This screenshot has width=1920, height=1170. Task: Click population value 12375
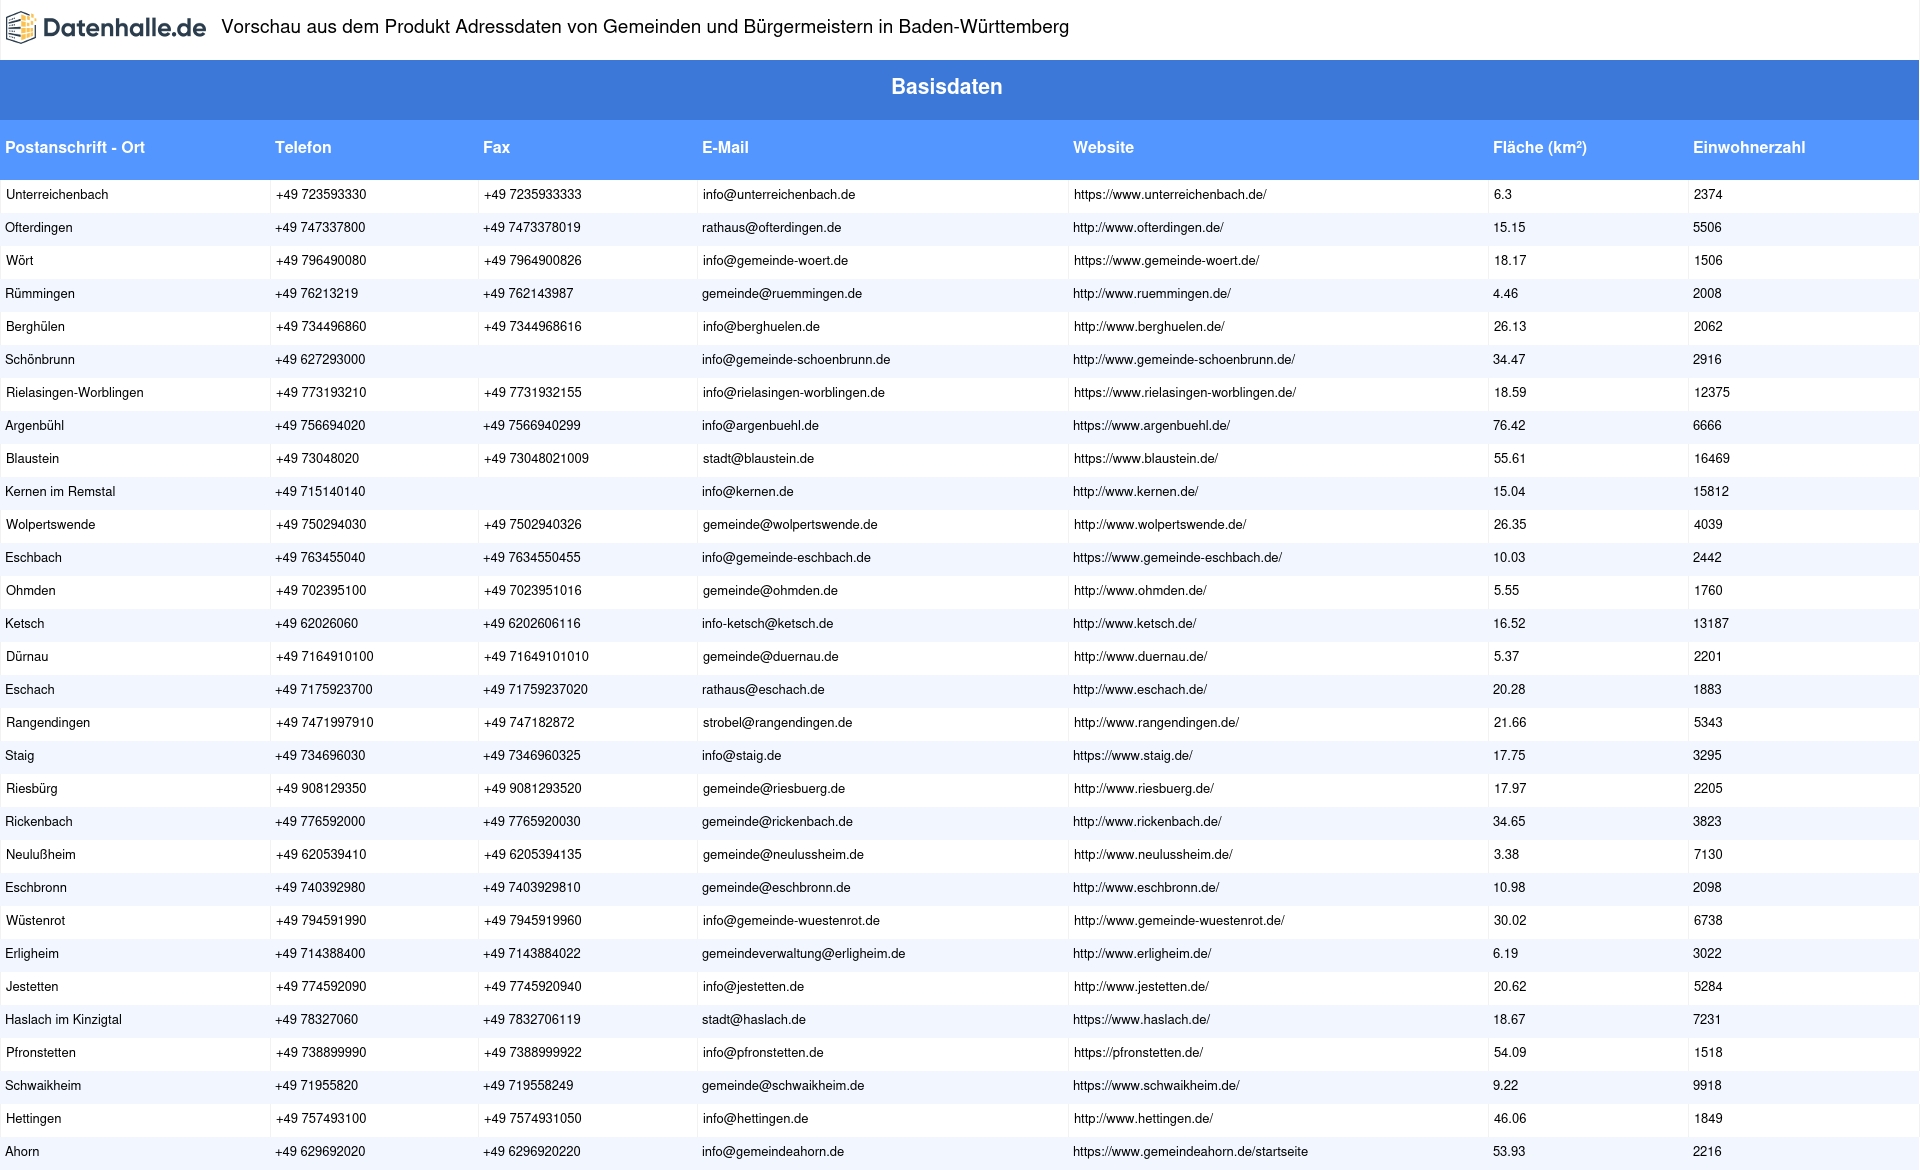click(x=1712, y=393)
